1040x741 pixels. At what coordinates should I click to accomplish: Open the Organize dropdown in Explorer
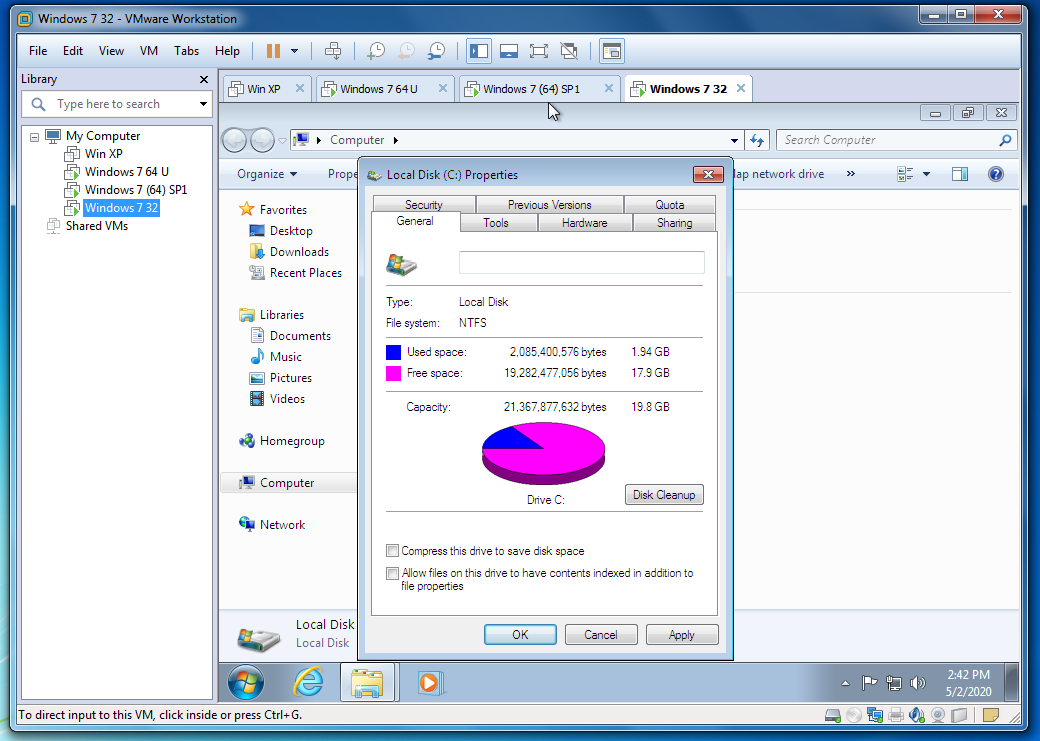click(267, 174)
